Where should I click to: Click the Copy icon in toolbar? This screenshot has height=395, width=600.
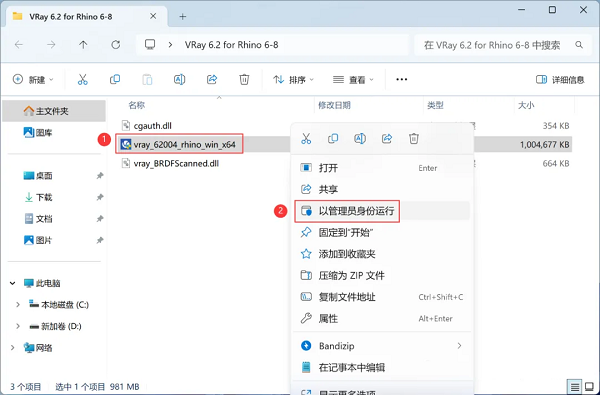coord(115,79)
